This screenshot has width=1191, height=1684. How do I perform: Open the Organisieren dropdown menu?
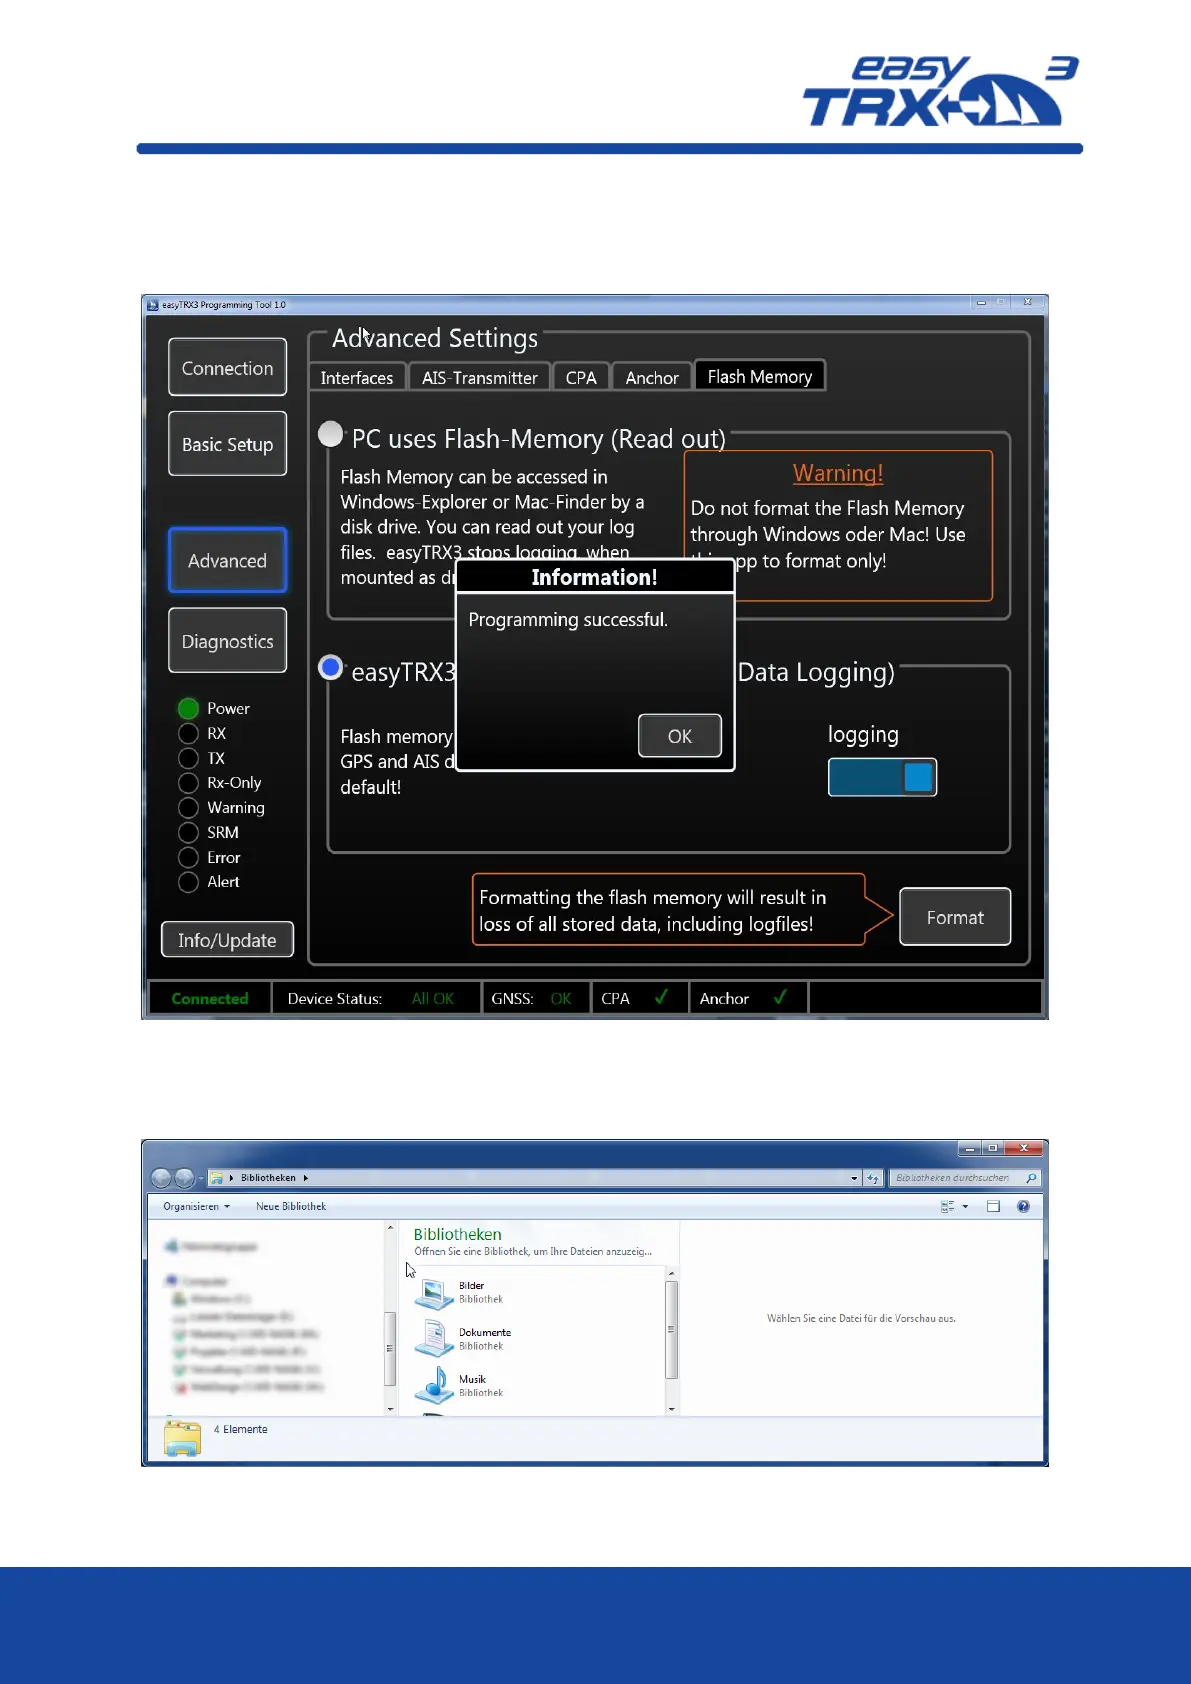(197, 1207)
